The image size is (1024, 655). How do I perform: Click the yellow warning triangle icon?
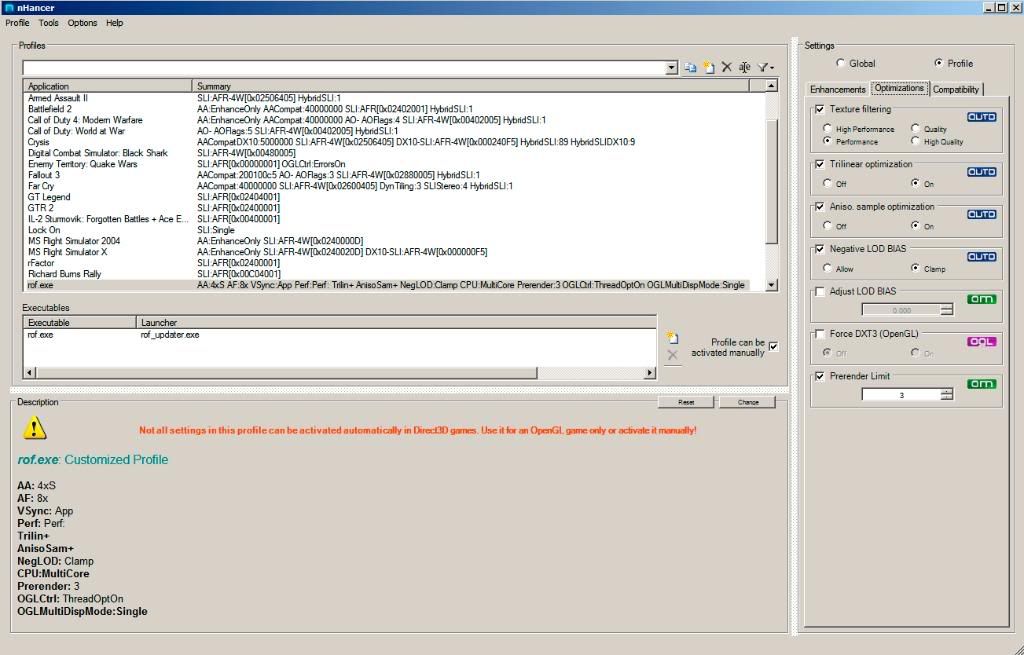click(x=34, y=428)
